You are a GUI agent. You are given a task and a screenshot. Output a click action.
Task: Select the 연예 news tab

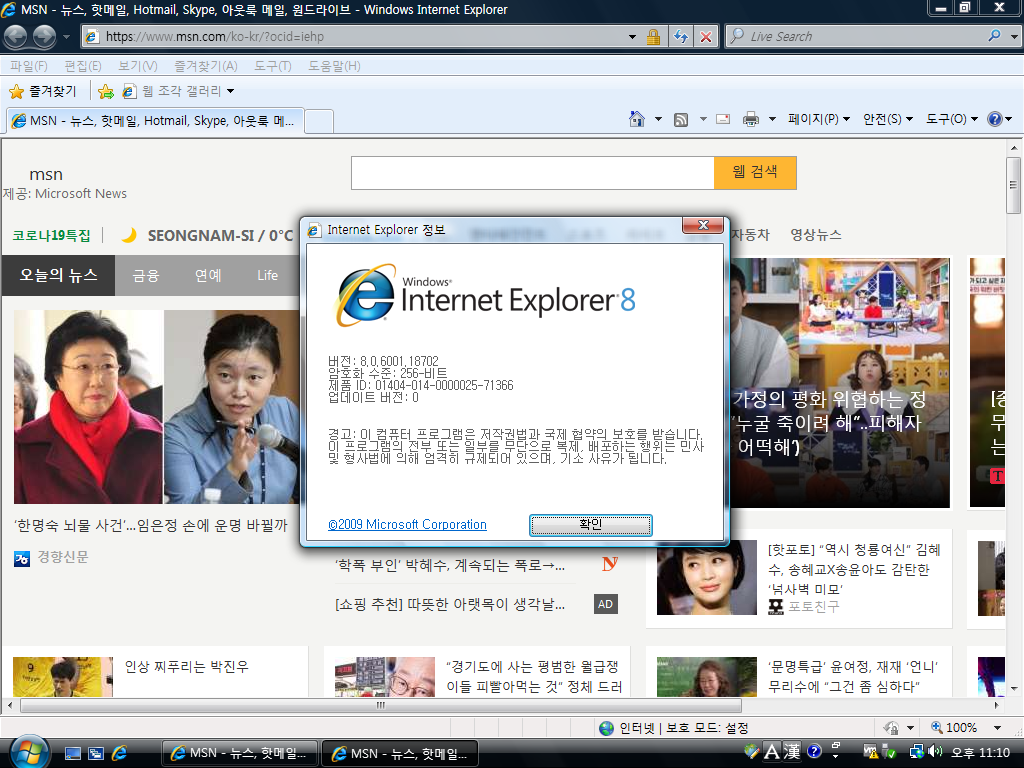(x=208, y=276)
